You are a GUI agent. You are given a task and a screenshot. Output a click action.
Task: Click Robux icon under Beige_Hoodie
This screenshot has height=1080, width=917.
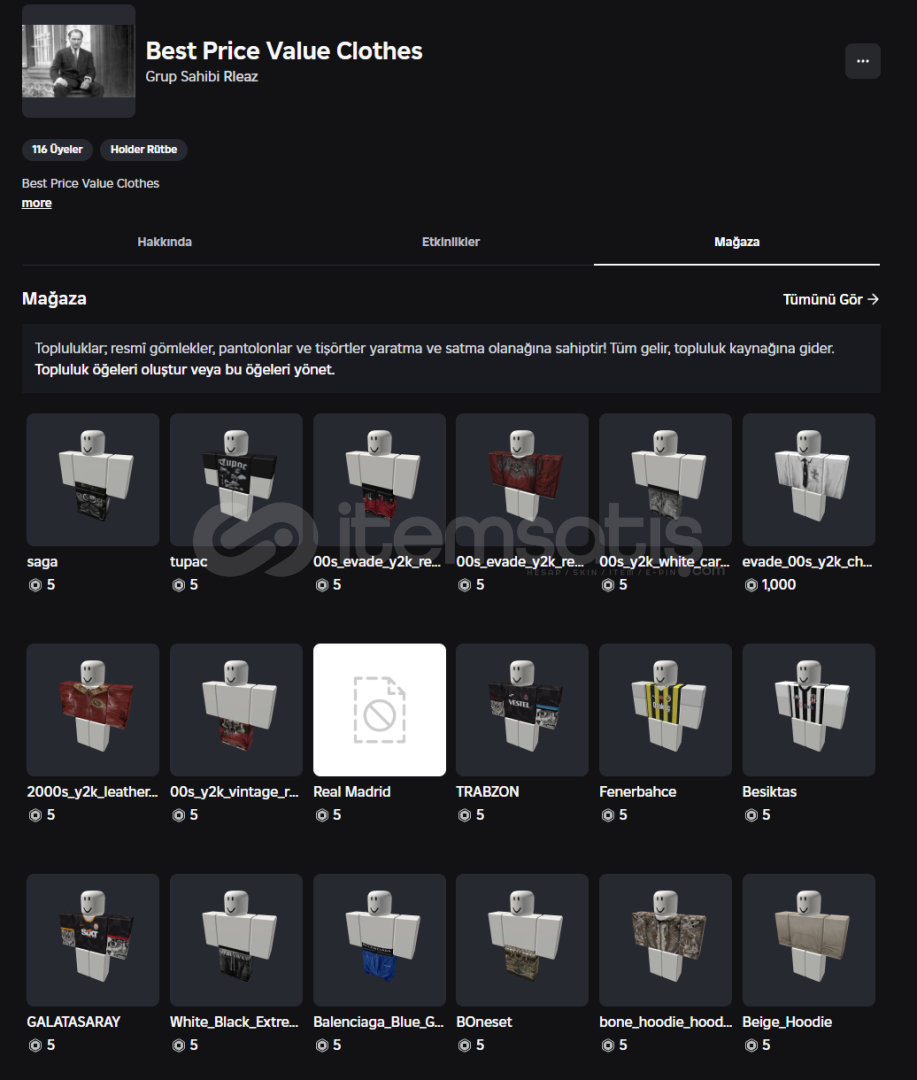pyautogui.click(x=751, y=1046)
